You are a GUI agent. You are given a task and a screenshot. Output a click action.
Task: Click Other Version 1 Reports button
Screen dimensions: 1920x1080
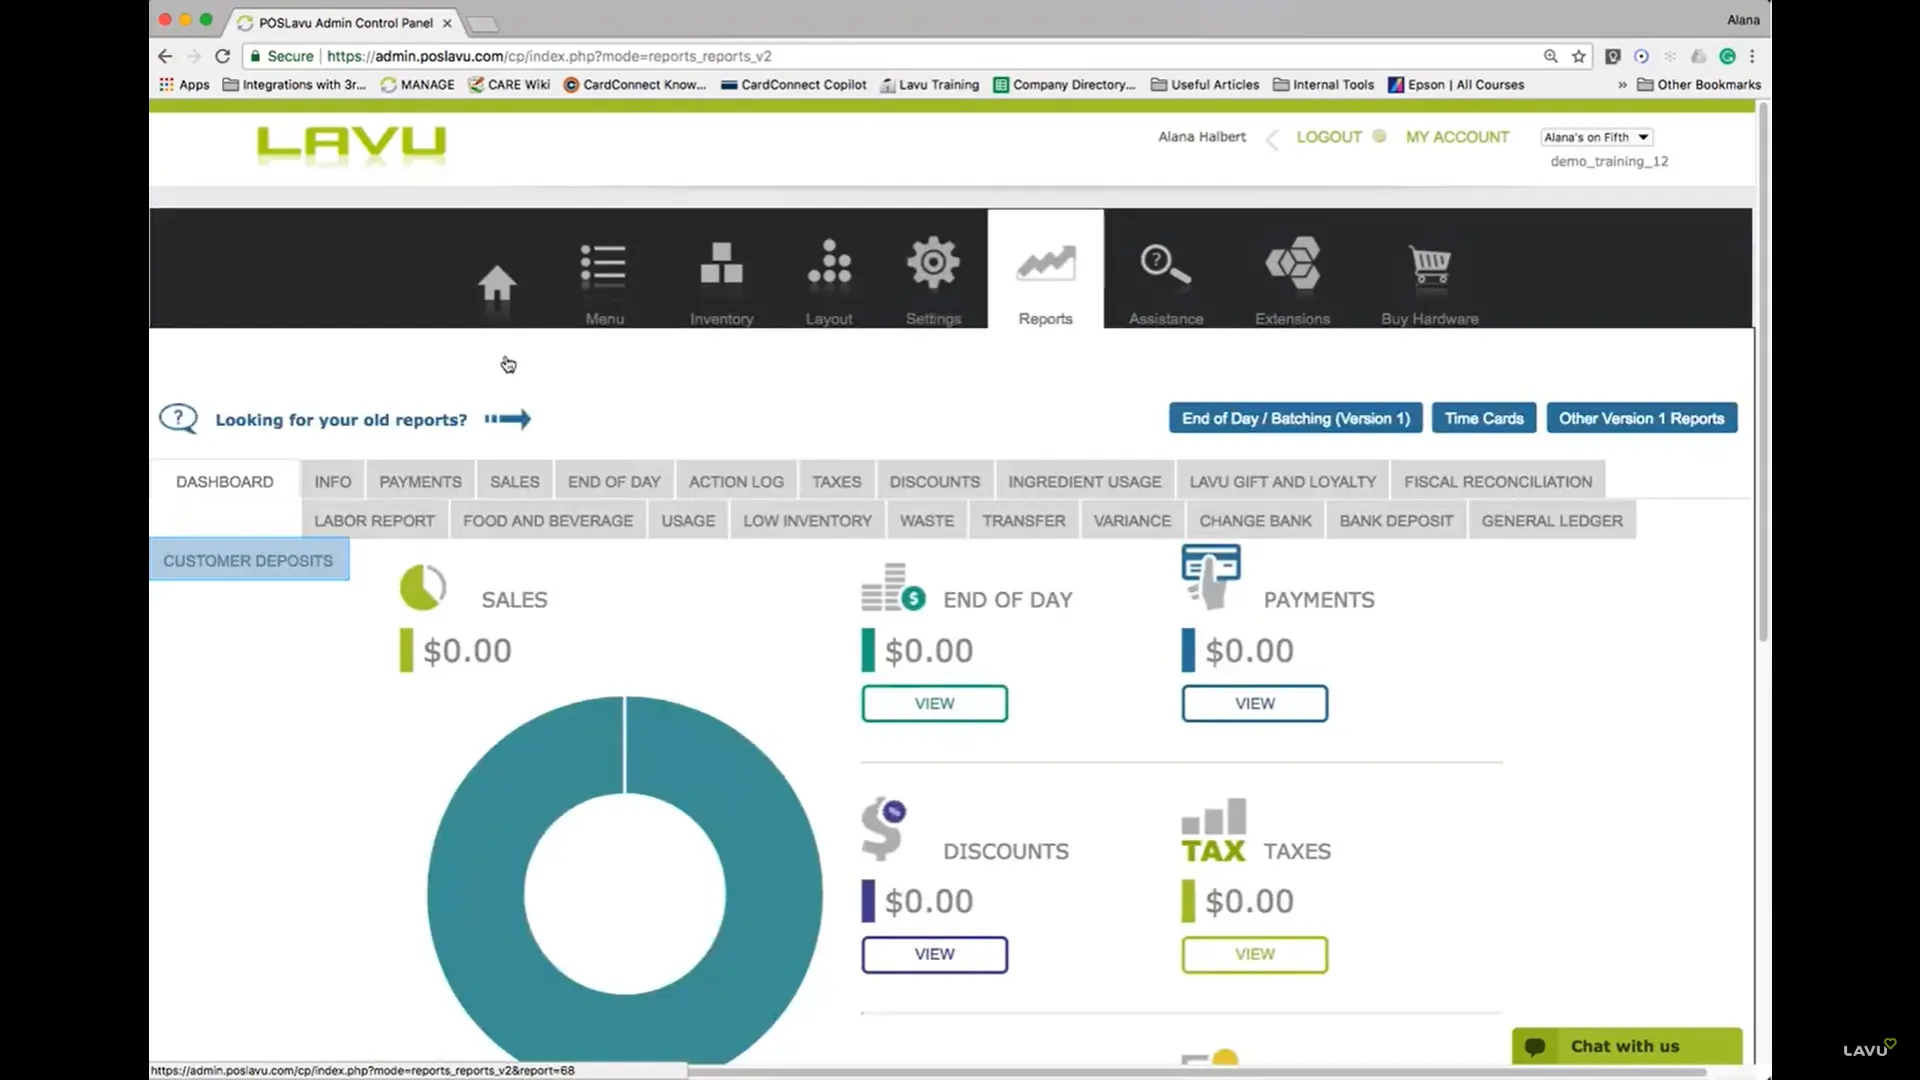(x=1642, y=418)
